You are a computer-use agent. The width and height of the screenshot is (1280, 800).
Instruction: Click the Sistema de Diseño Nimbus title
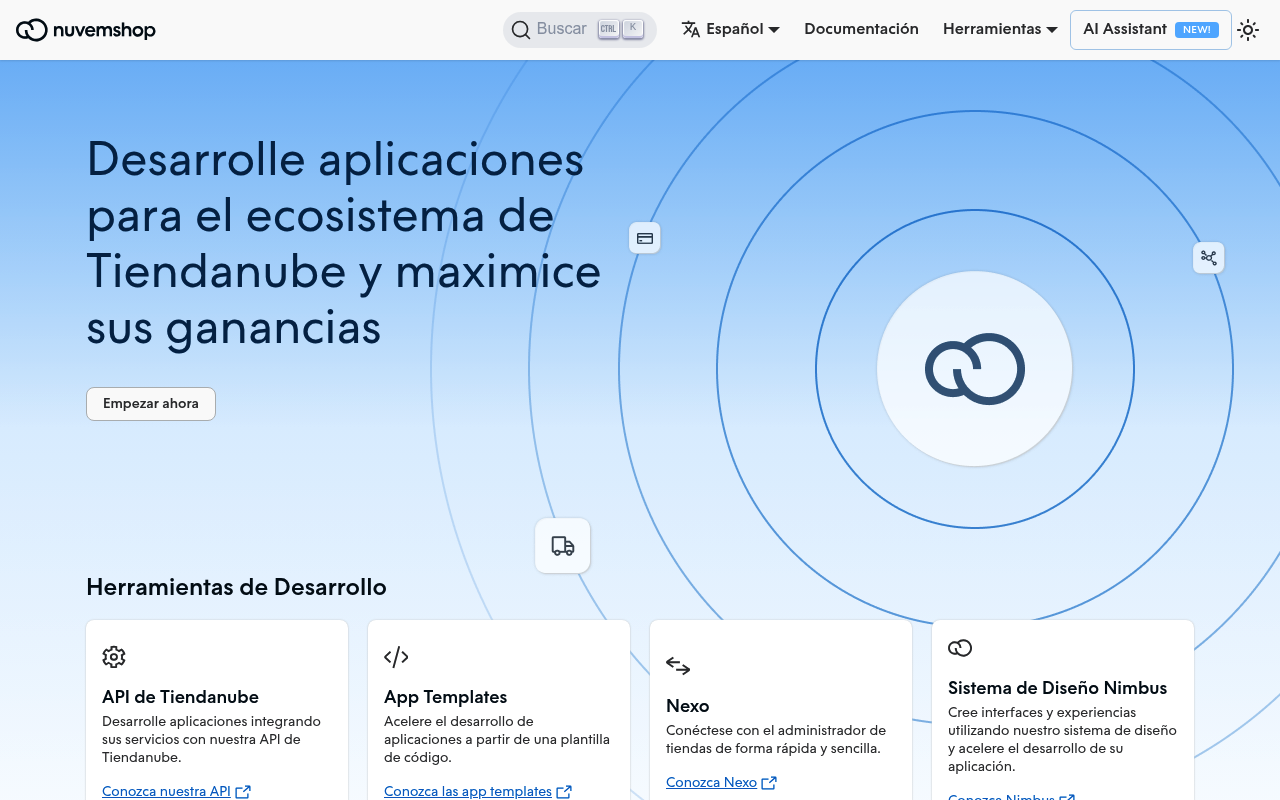coord(1058,688)
